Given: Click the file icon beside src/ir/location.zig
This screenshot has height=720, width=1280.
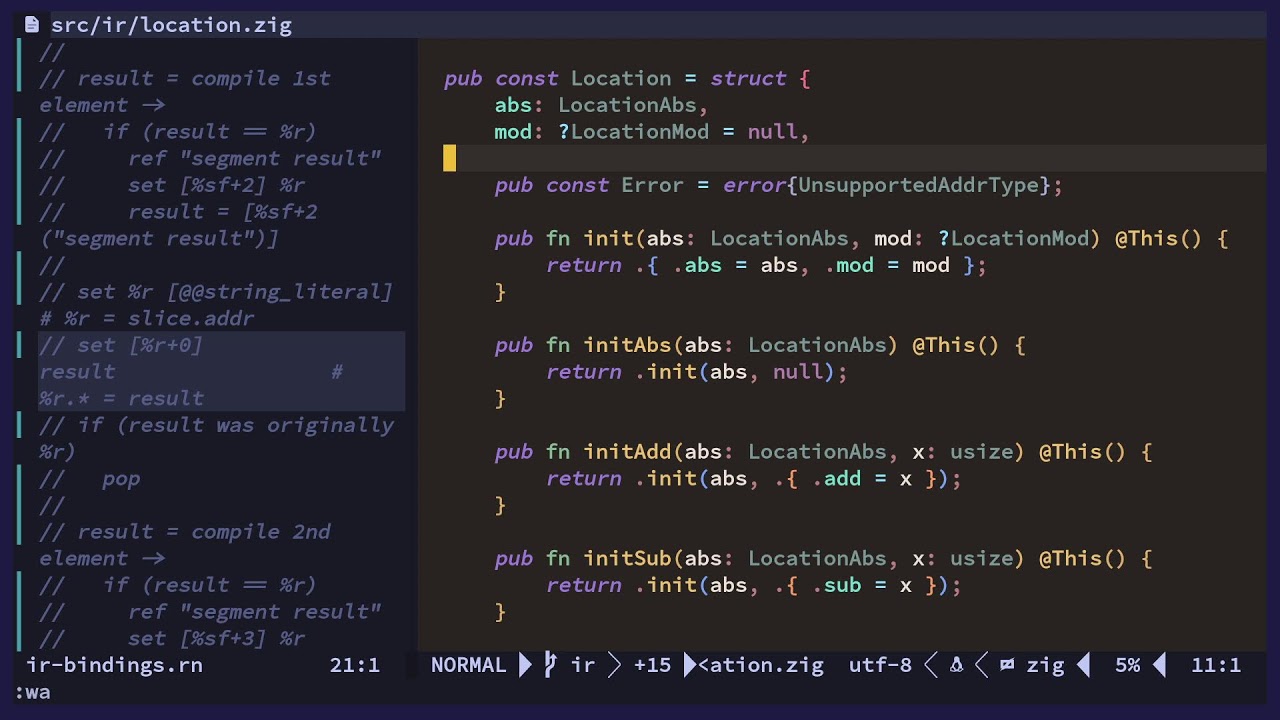Looking at the screenshot, I should 31,25.
